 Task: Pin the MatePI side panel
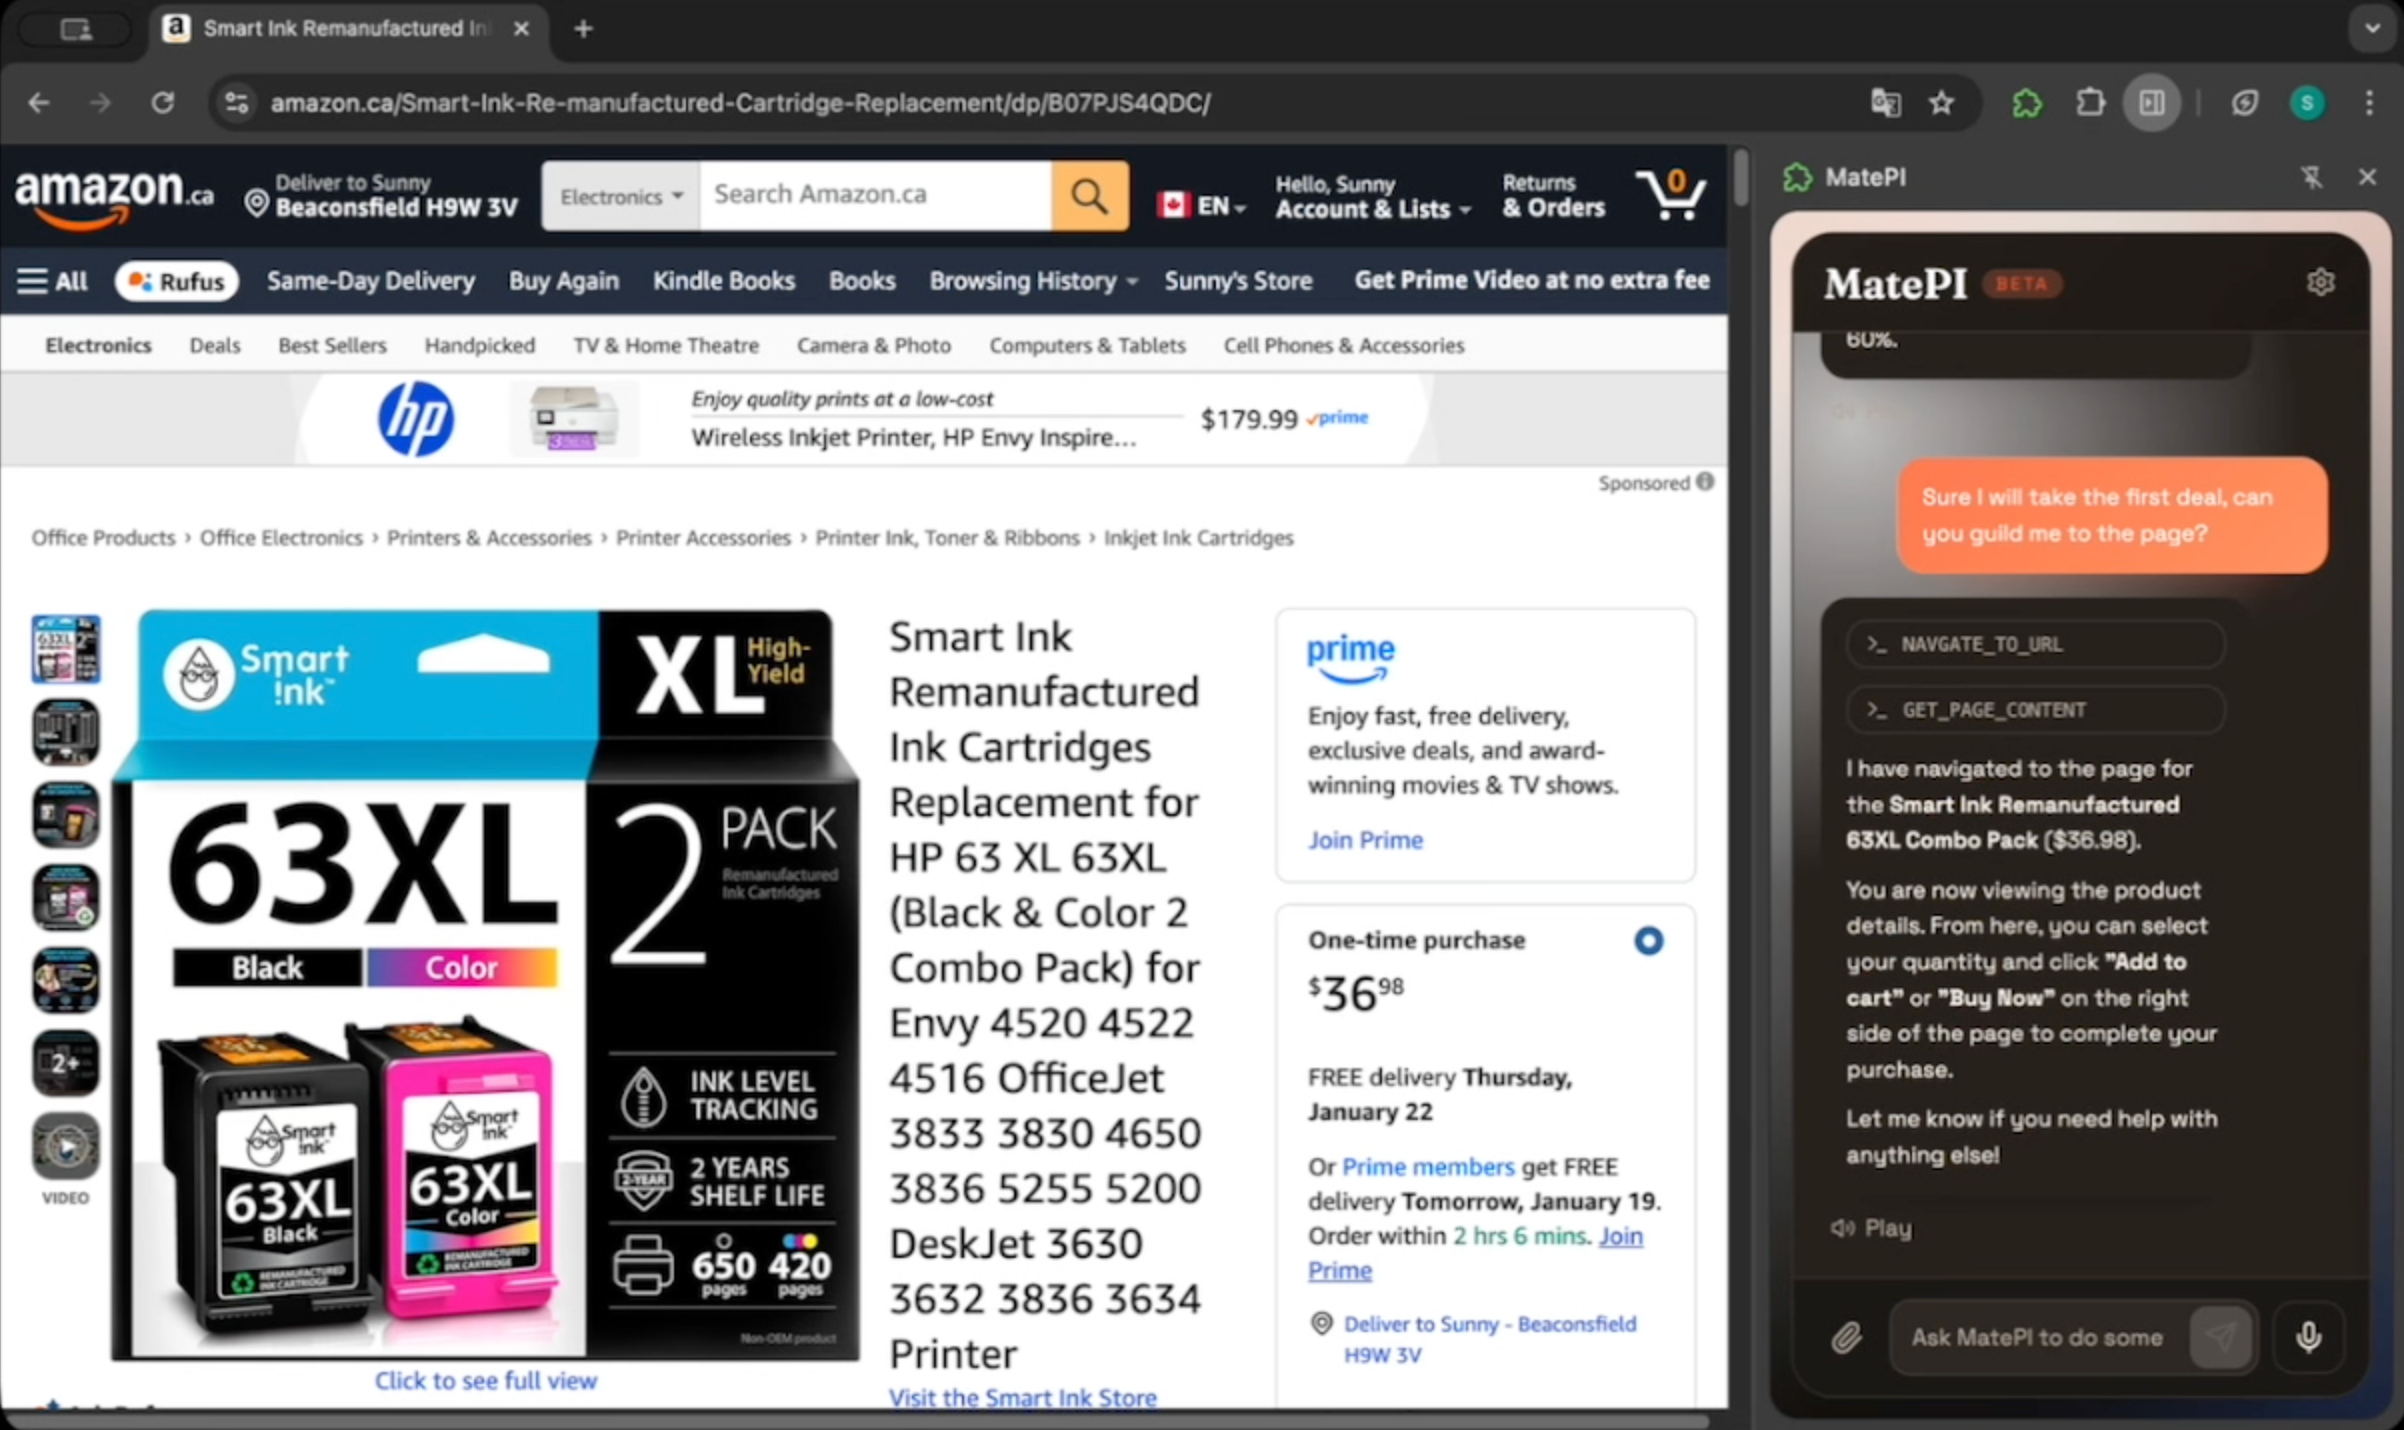2311,178
